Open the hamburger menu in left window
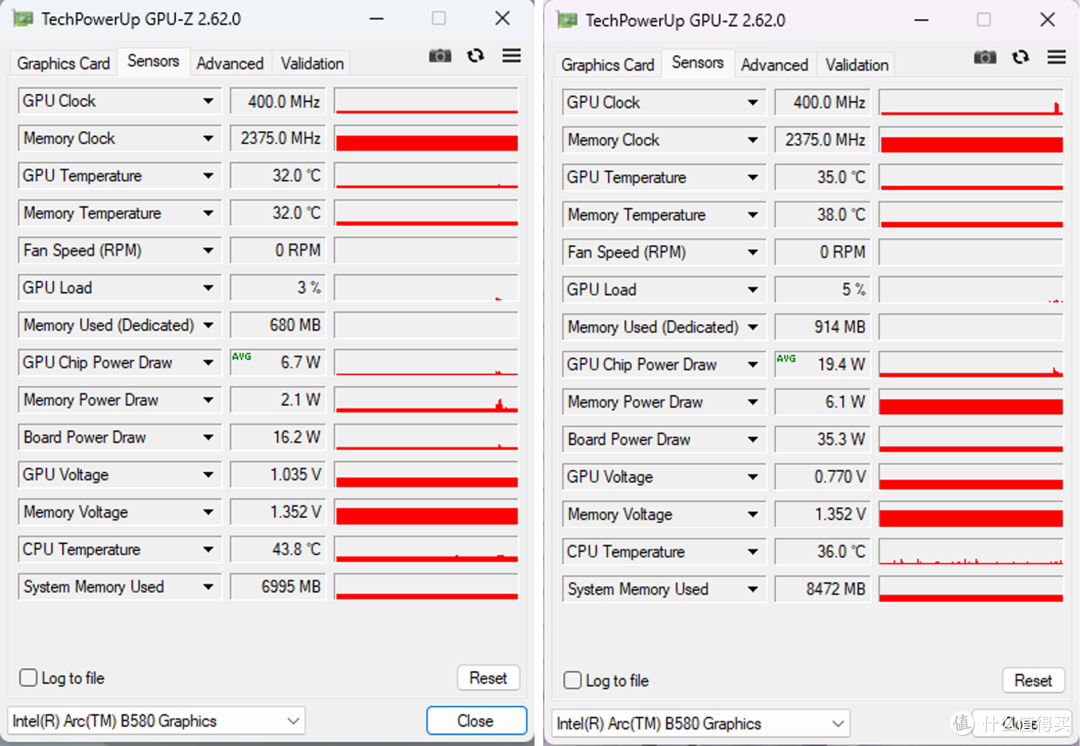This screenshot has height=746, width=1080. tap(511, 56)
